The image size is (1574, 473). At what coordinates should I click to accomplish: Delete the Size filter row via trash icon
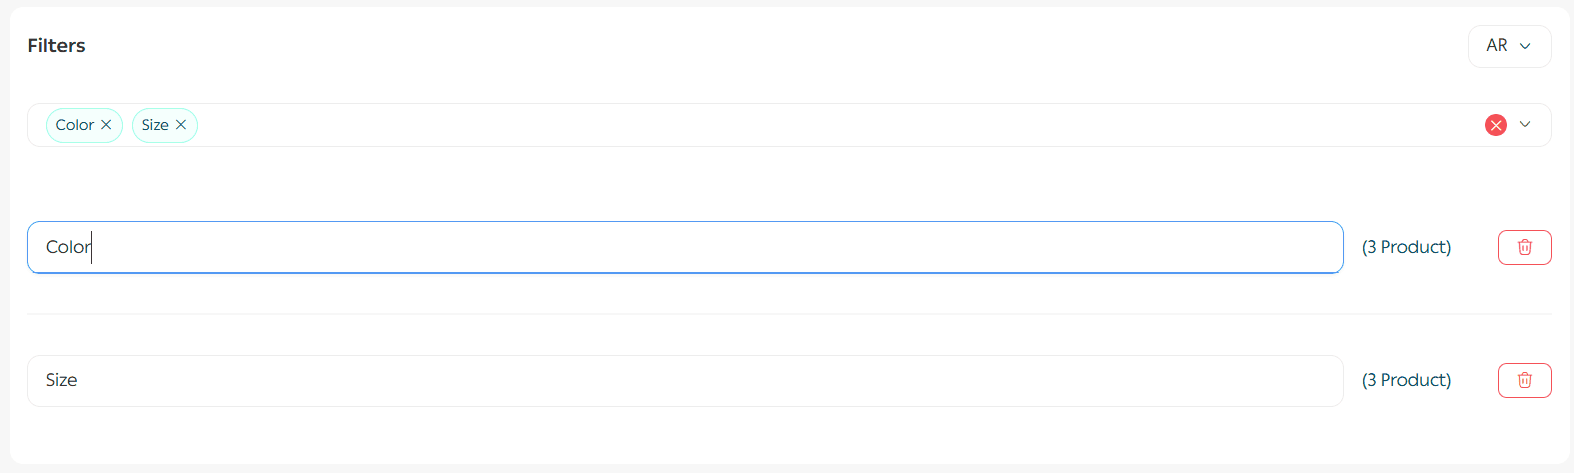pyautogui.click(x=1524, y=380)
